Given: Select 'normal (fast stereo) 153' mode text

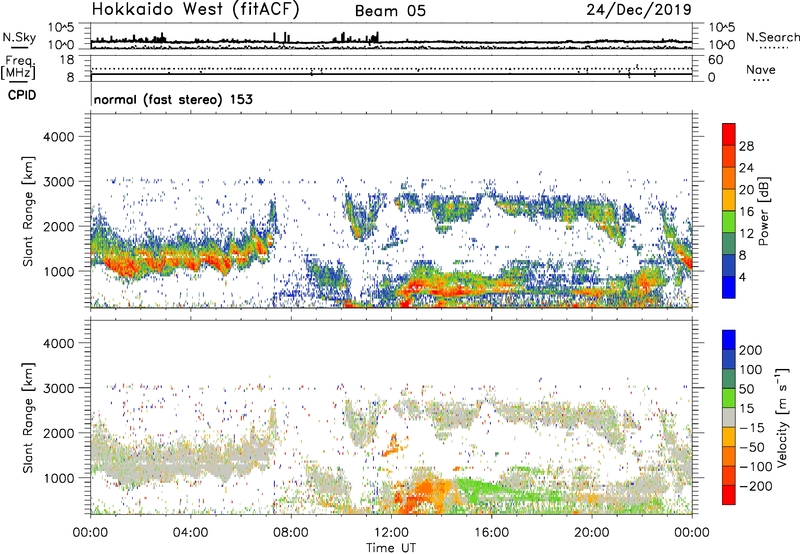Looking at the screenshot, I should (173, 99).
